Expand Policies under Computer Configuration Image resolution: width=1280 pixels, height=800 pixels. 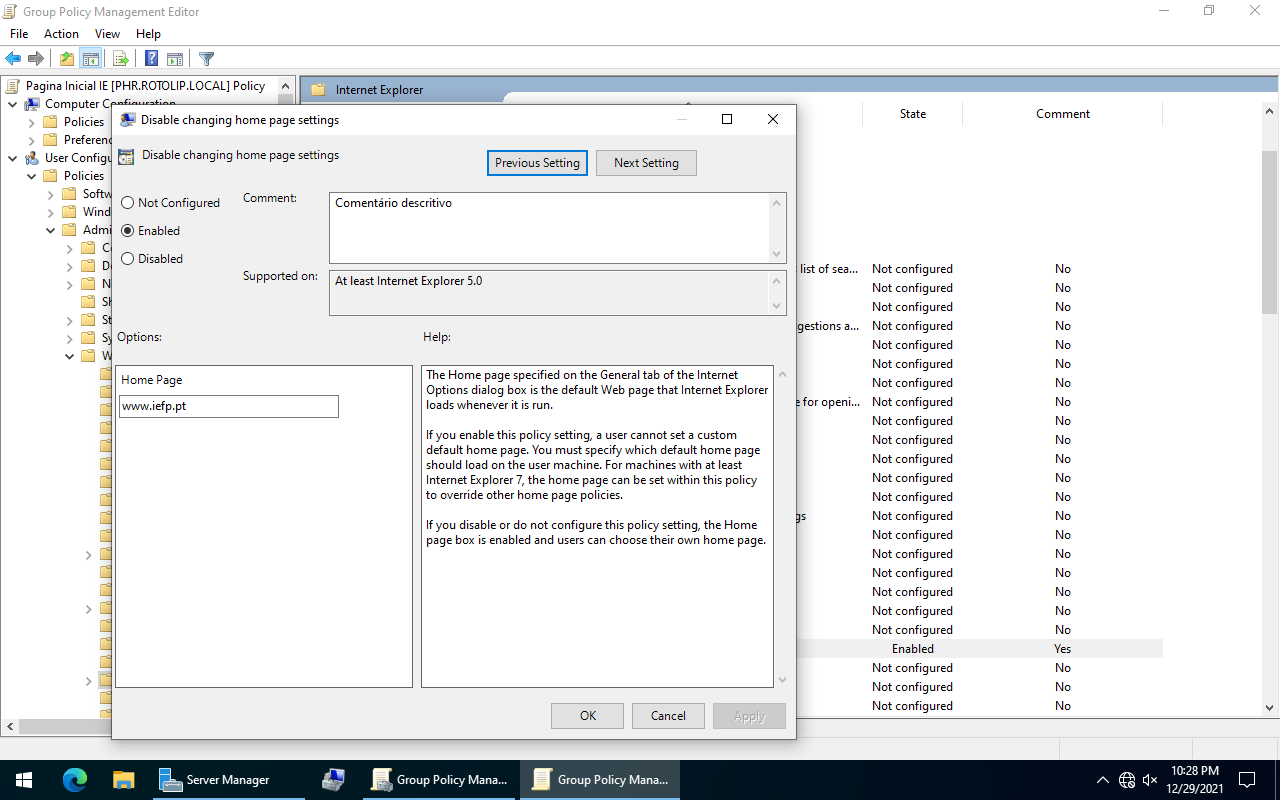point(32,122)
